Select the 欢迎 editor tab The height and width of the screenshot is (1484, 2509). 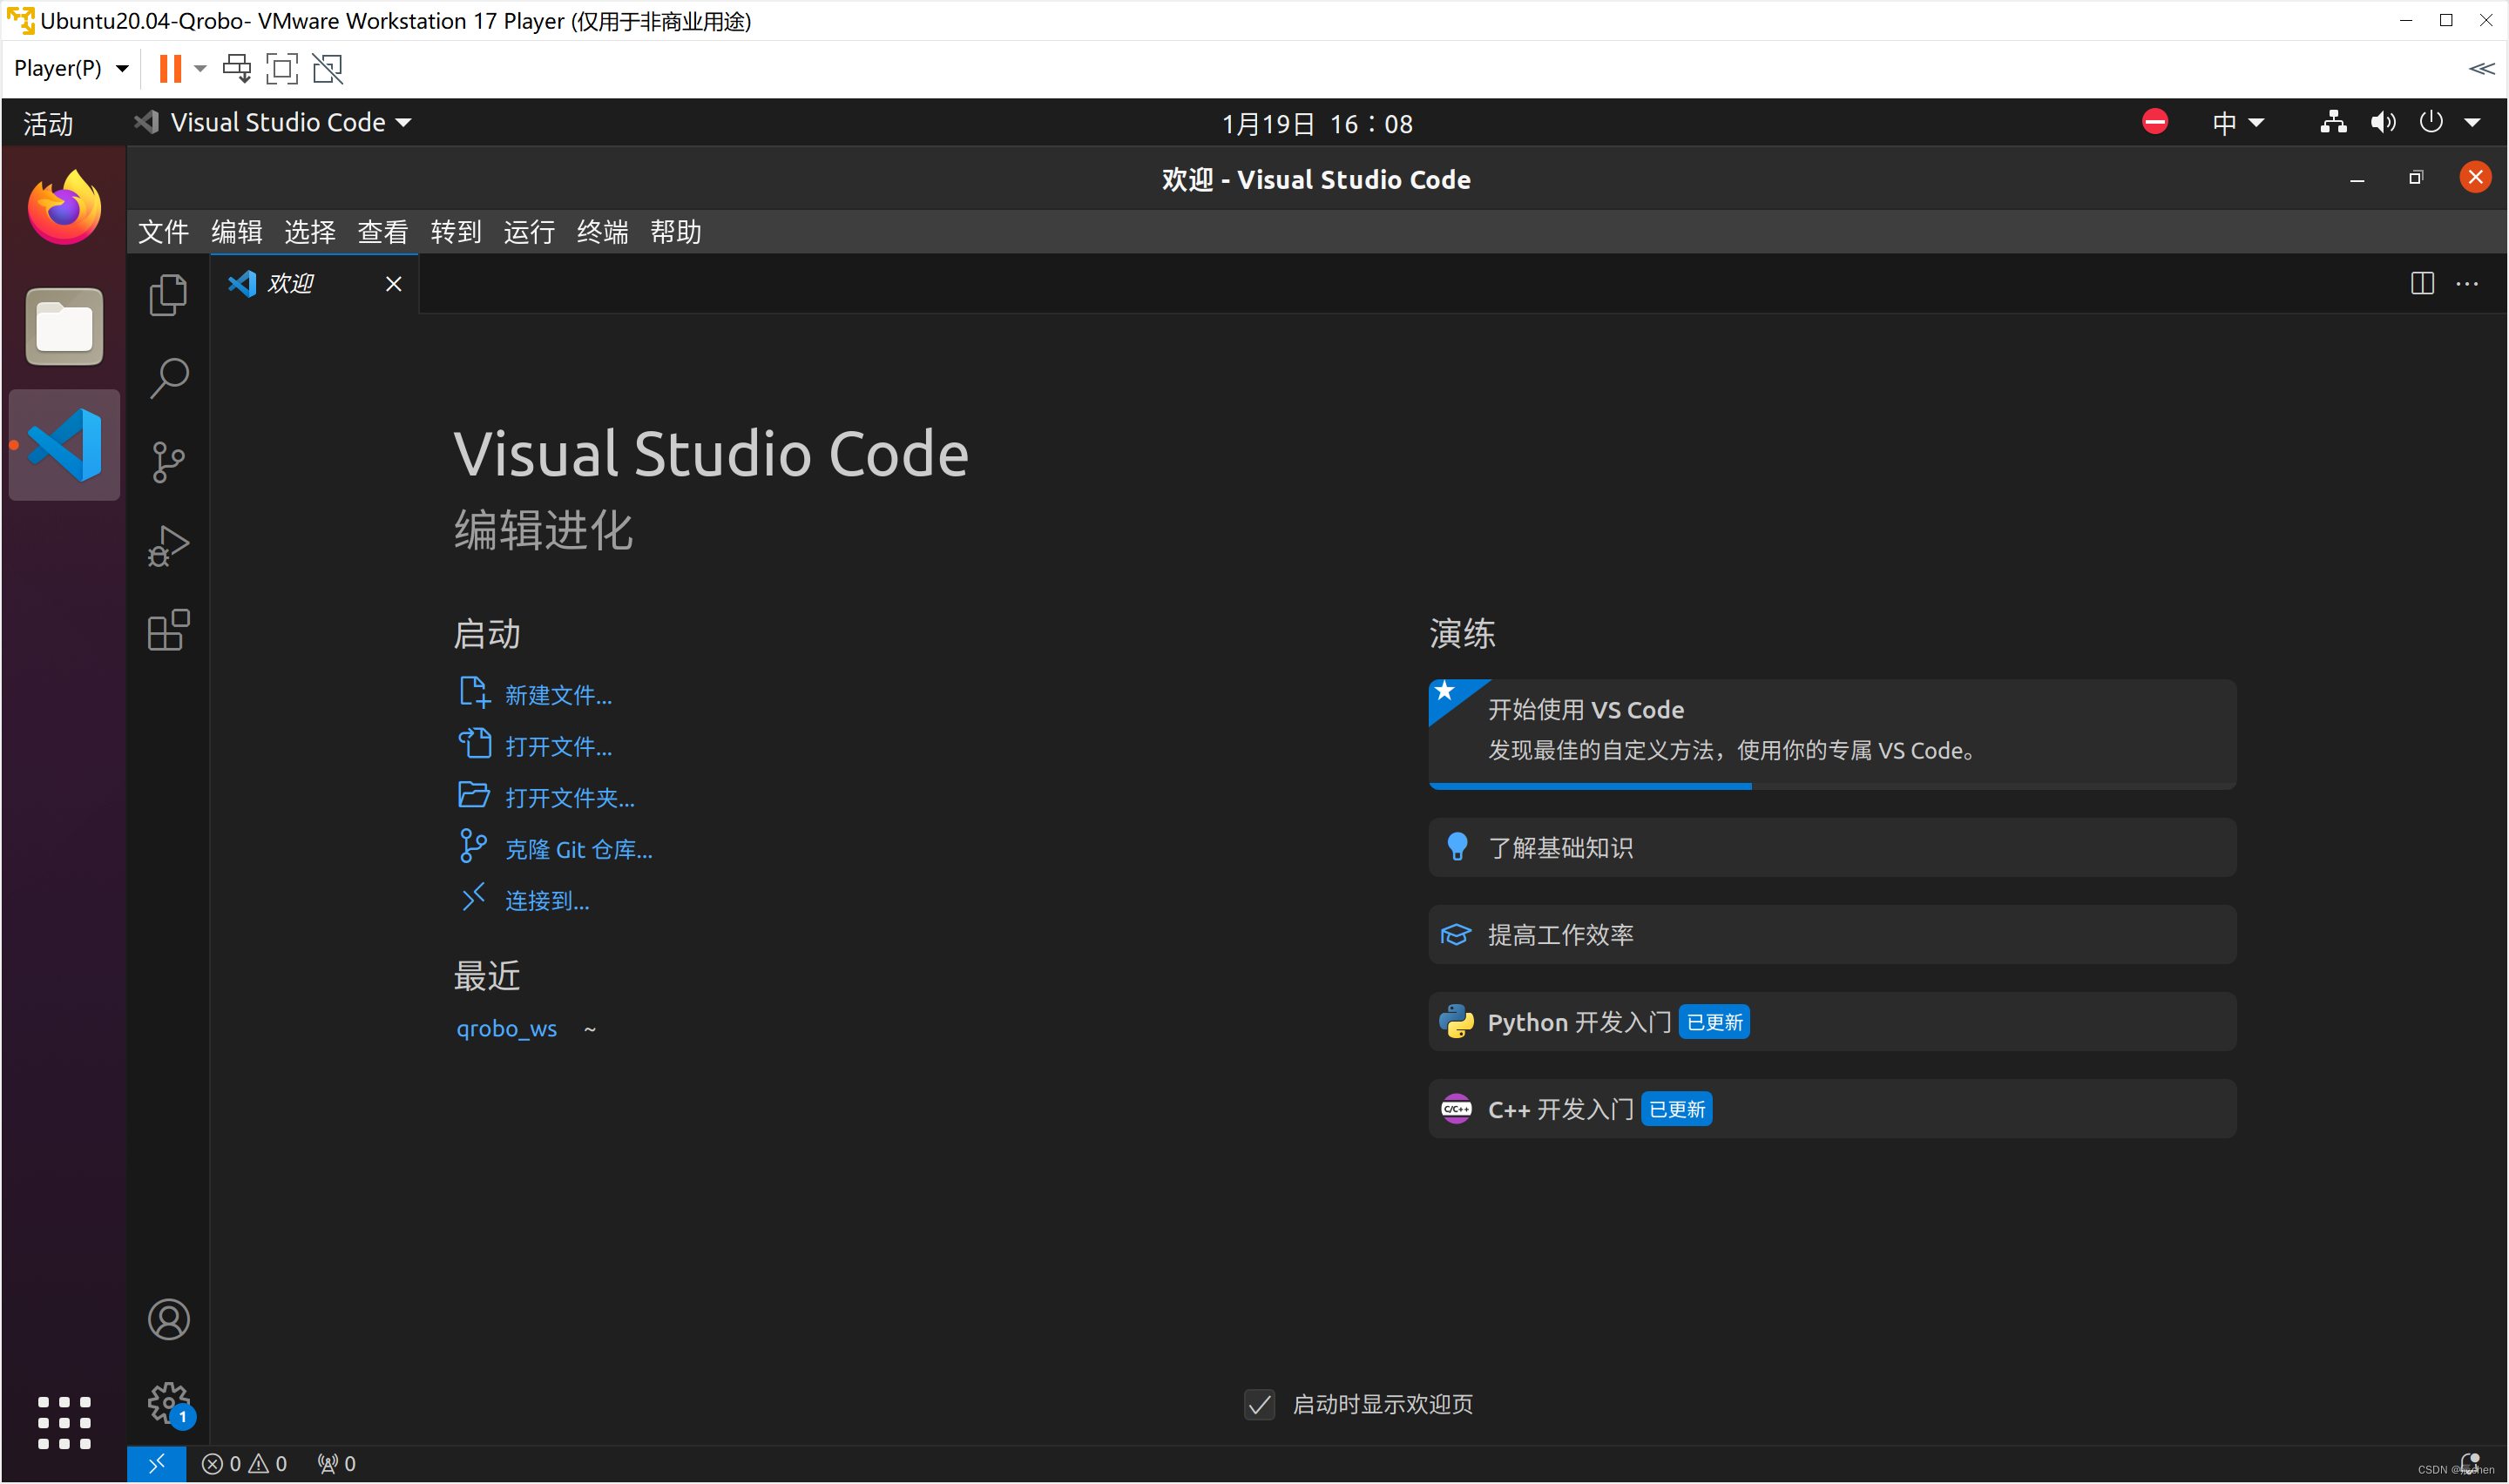point(314,284)
